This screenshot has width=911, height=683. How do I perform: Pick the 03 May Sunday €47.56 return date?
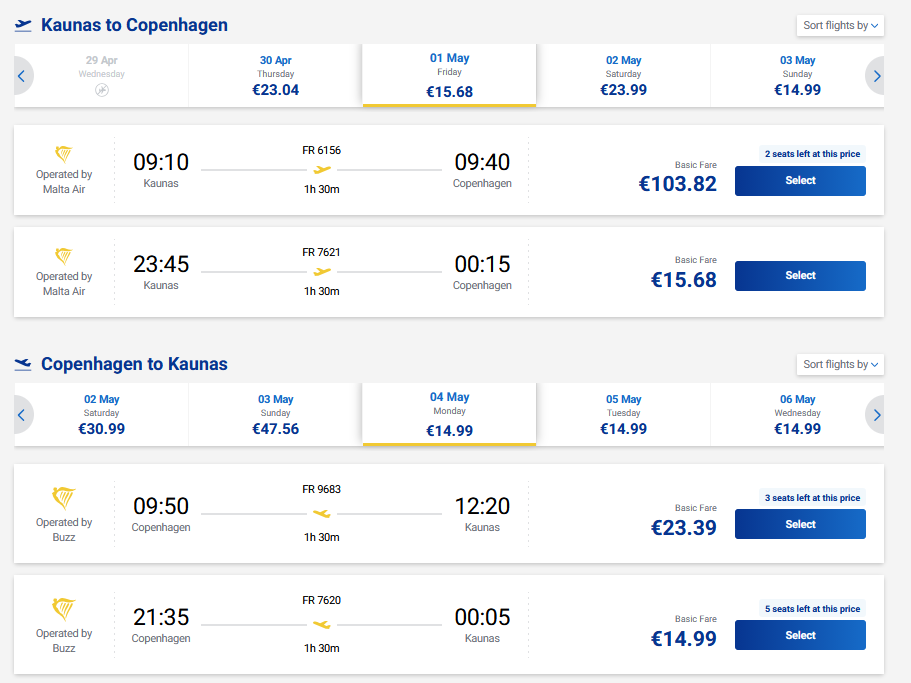tap(275, 415)
